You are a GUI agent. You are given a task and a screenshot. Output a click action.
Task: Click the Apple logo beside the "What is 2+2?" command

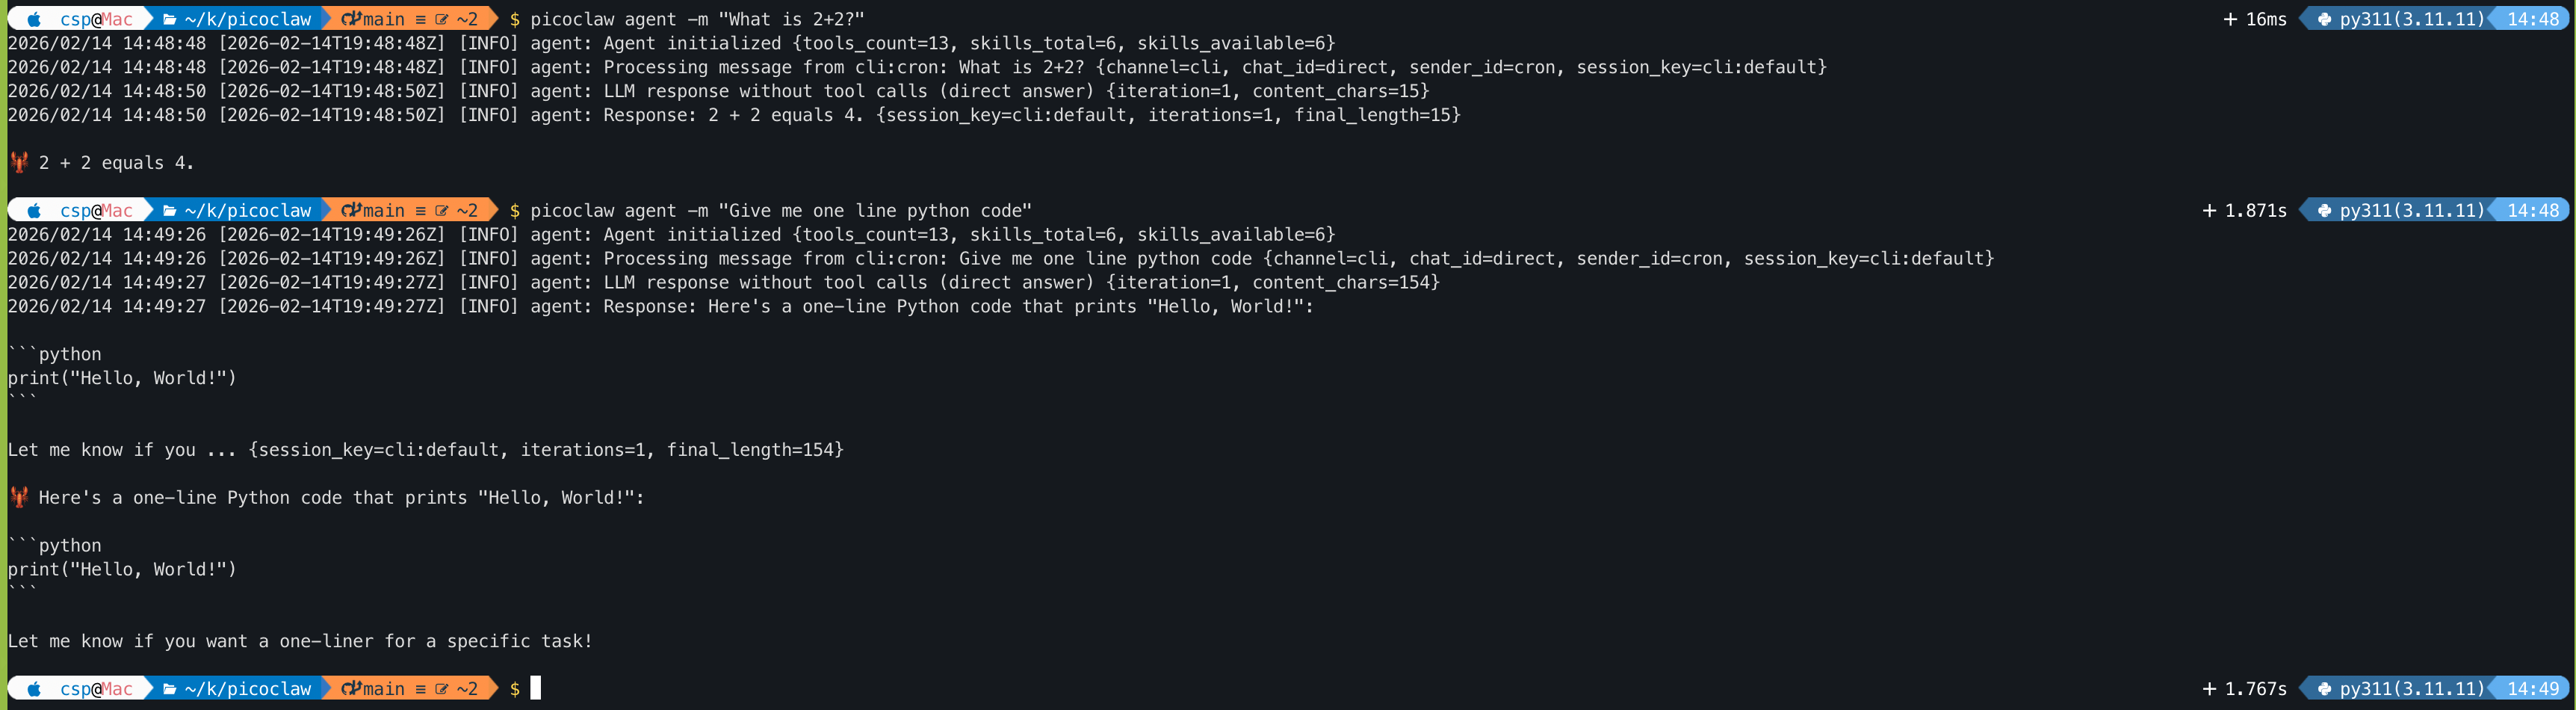click(x=34, y=19)
